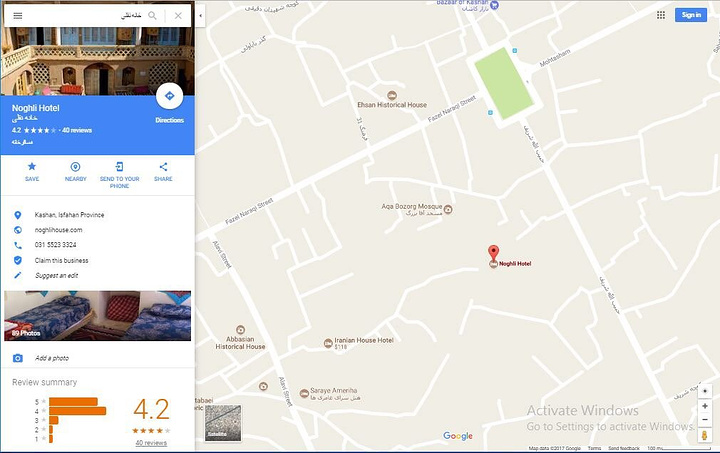
Task: Add a photo camera icon
Action: pos(17,358)
